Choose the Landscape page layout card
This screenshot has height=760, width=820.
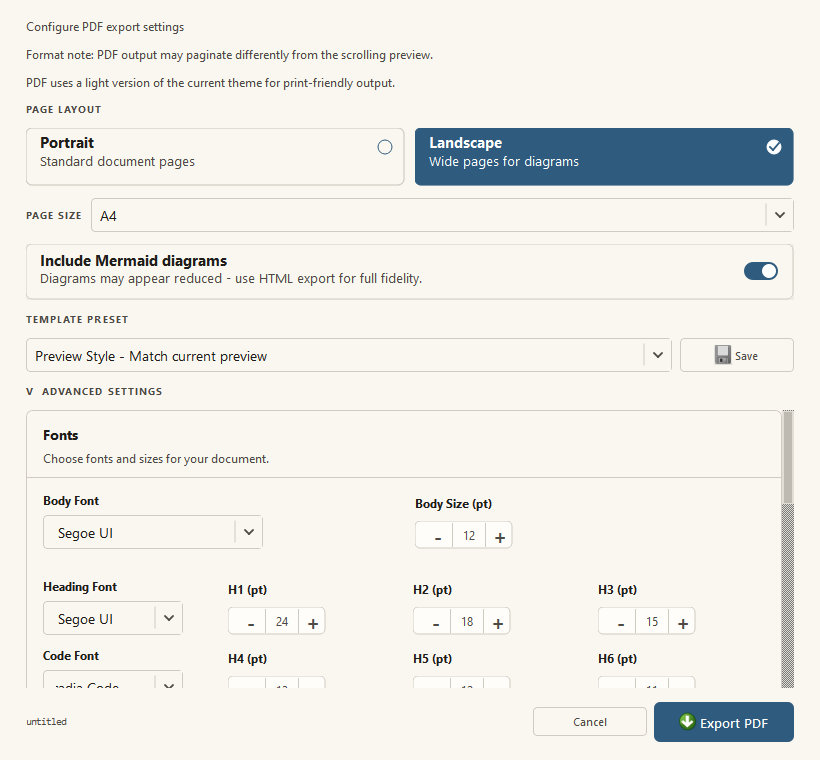(604, 156)
